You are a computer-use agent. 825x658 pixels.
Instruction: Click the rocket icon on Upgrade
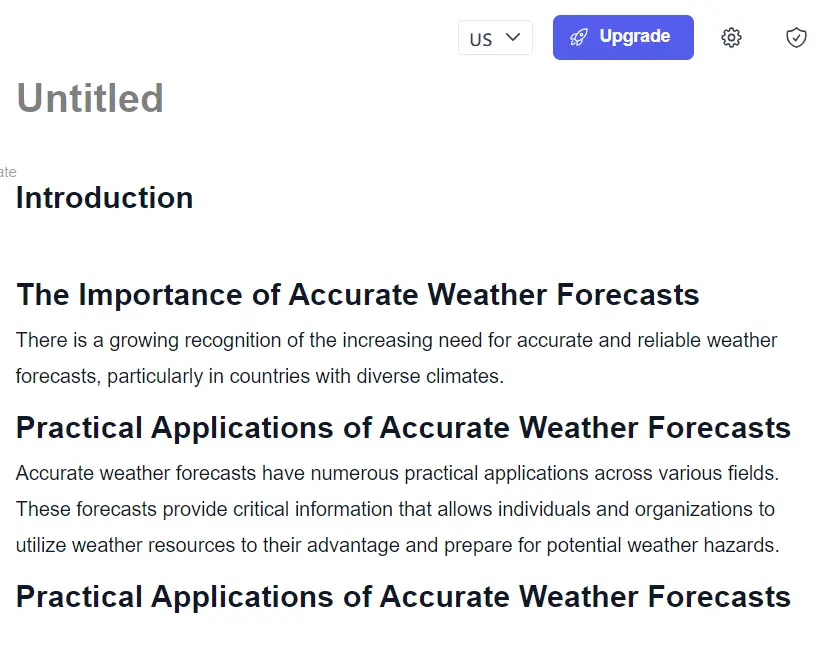tap(579, 37)
